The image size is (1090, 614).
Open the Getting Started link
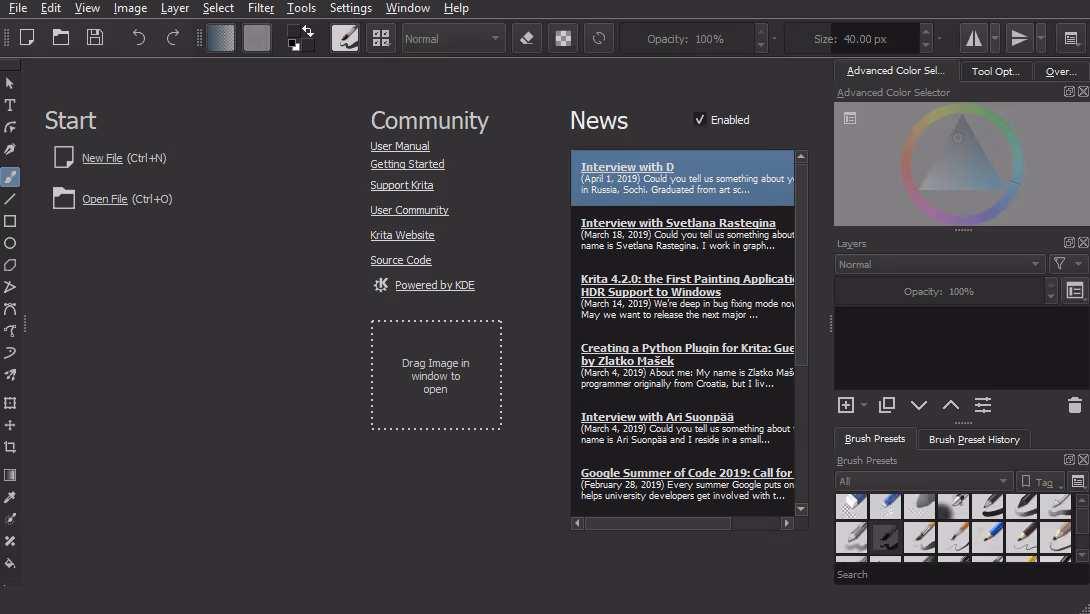click(407, 164)
